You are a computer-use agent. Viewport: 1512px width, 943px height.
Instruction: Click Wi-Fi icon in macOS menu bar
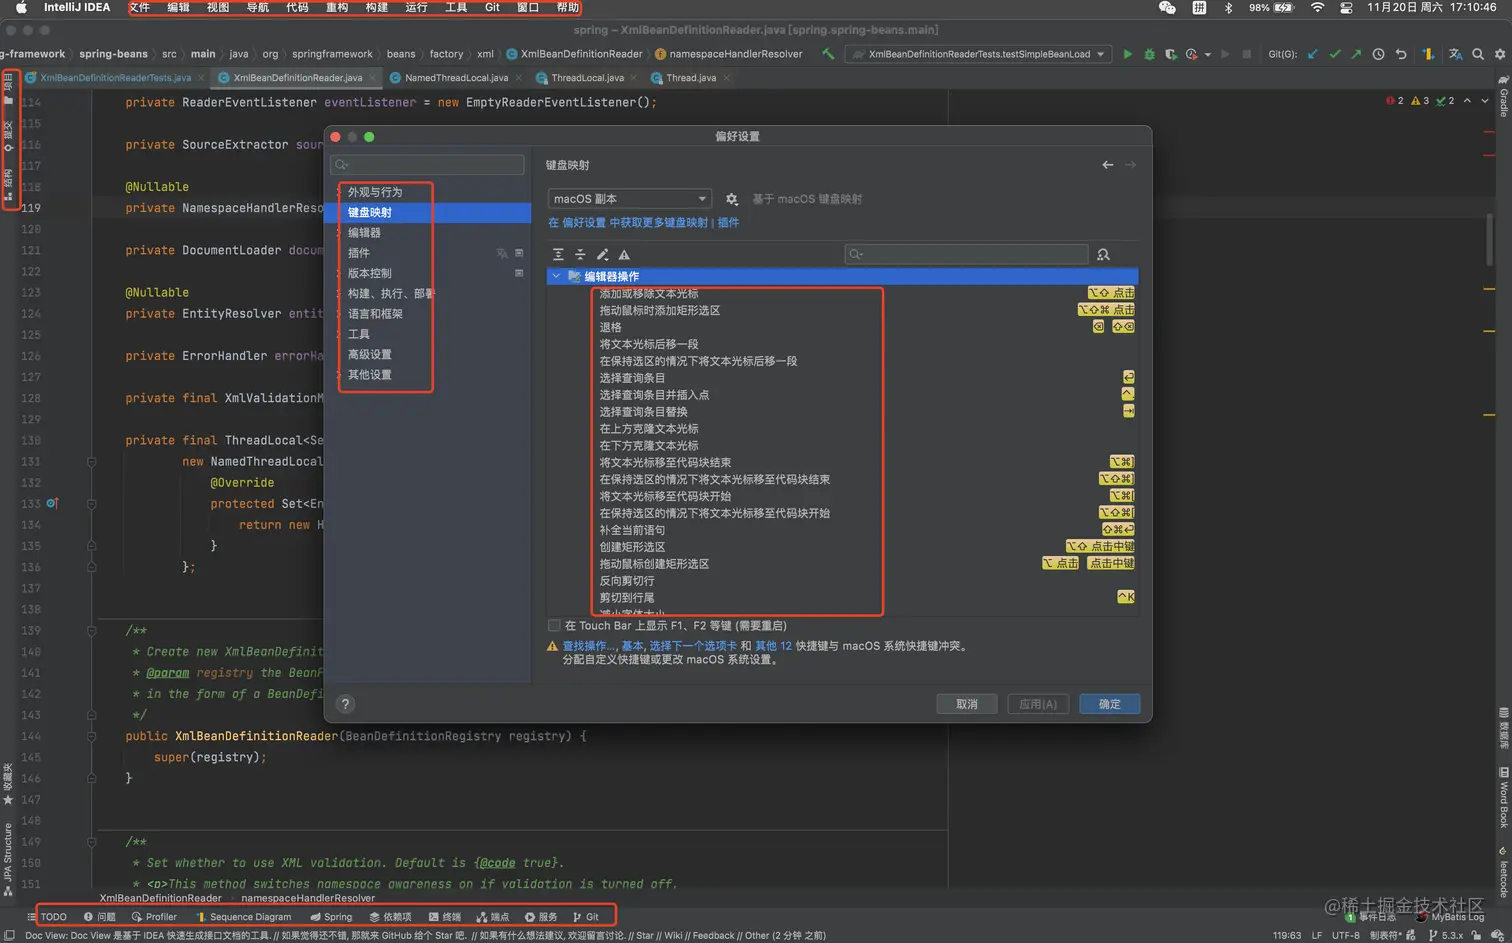(1318, 7)
